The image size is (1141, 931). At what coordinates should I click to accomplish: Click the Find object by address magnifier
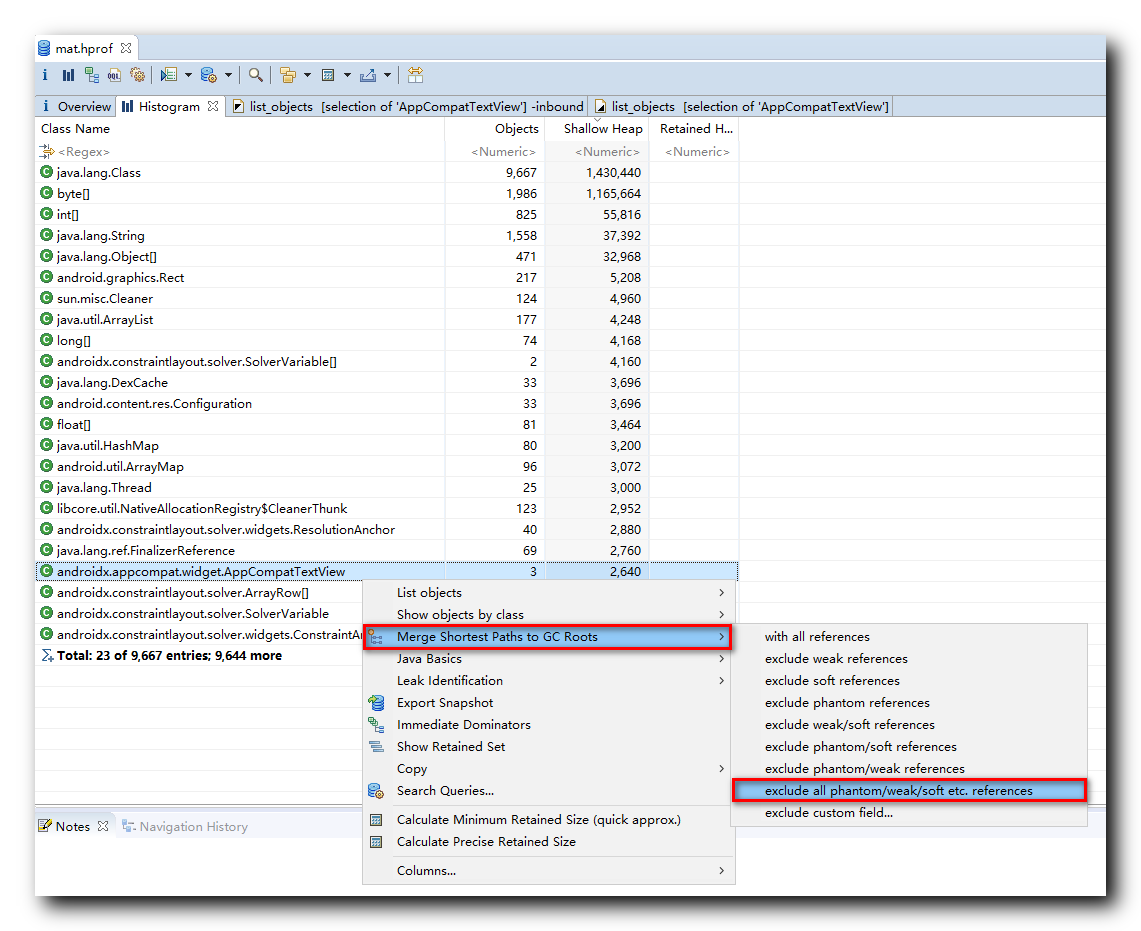255,75
